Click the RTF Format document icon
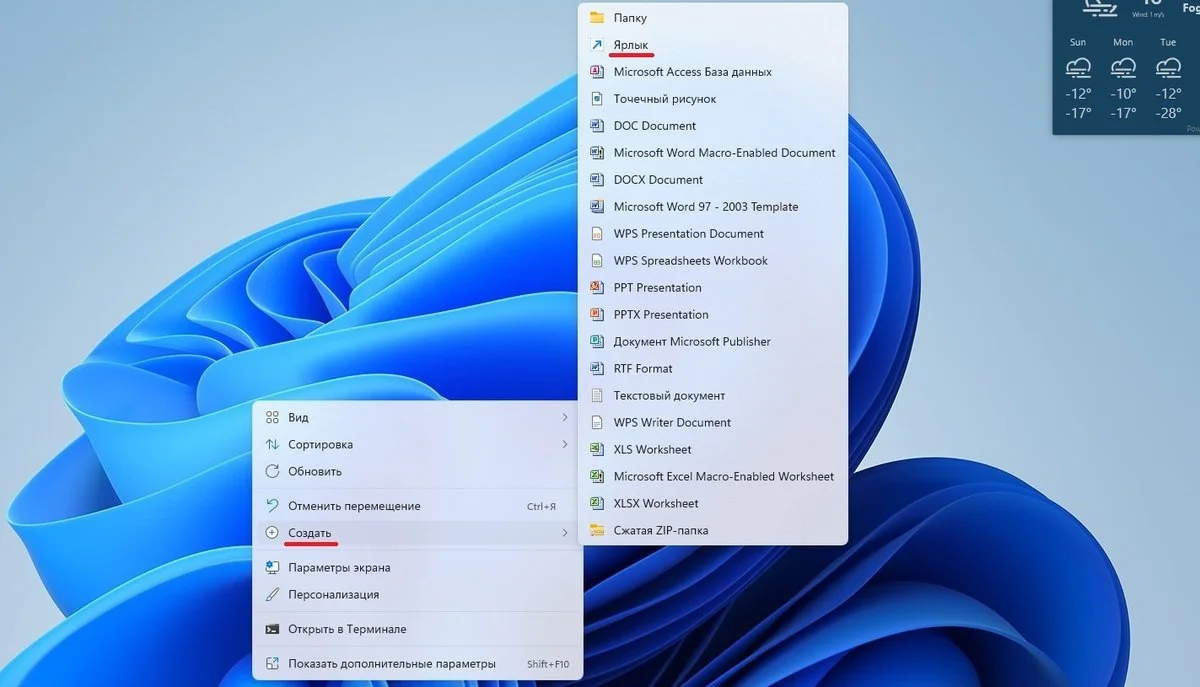The image size is (1200, 687). (597, 369)
